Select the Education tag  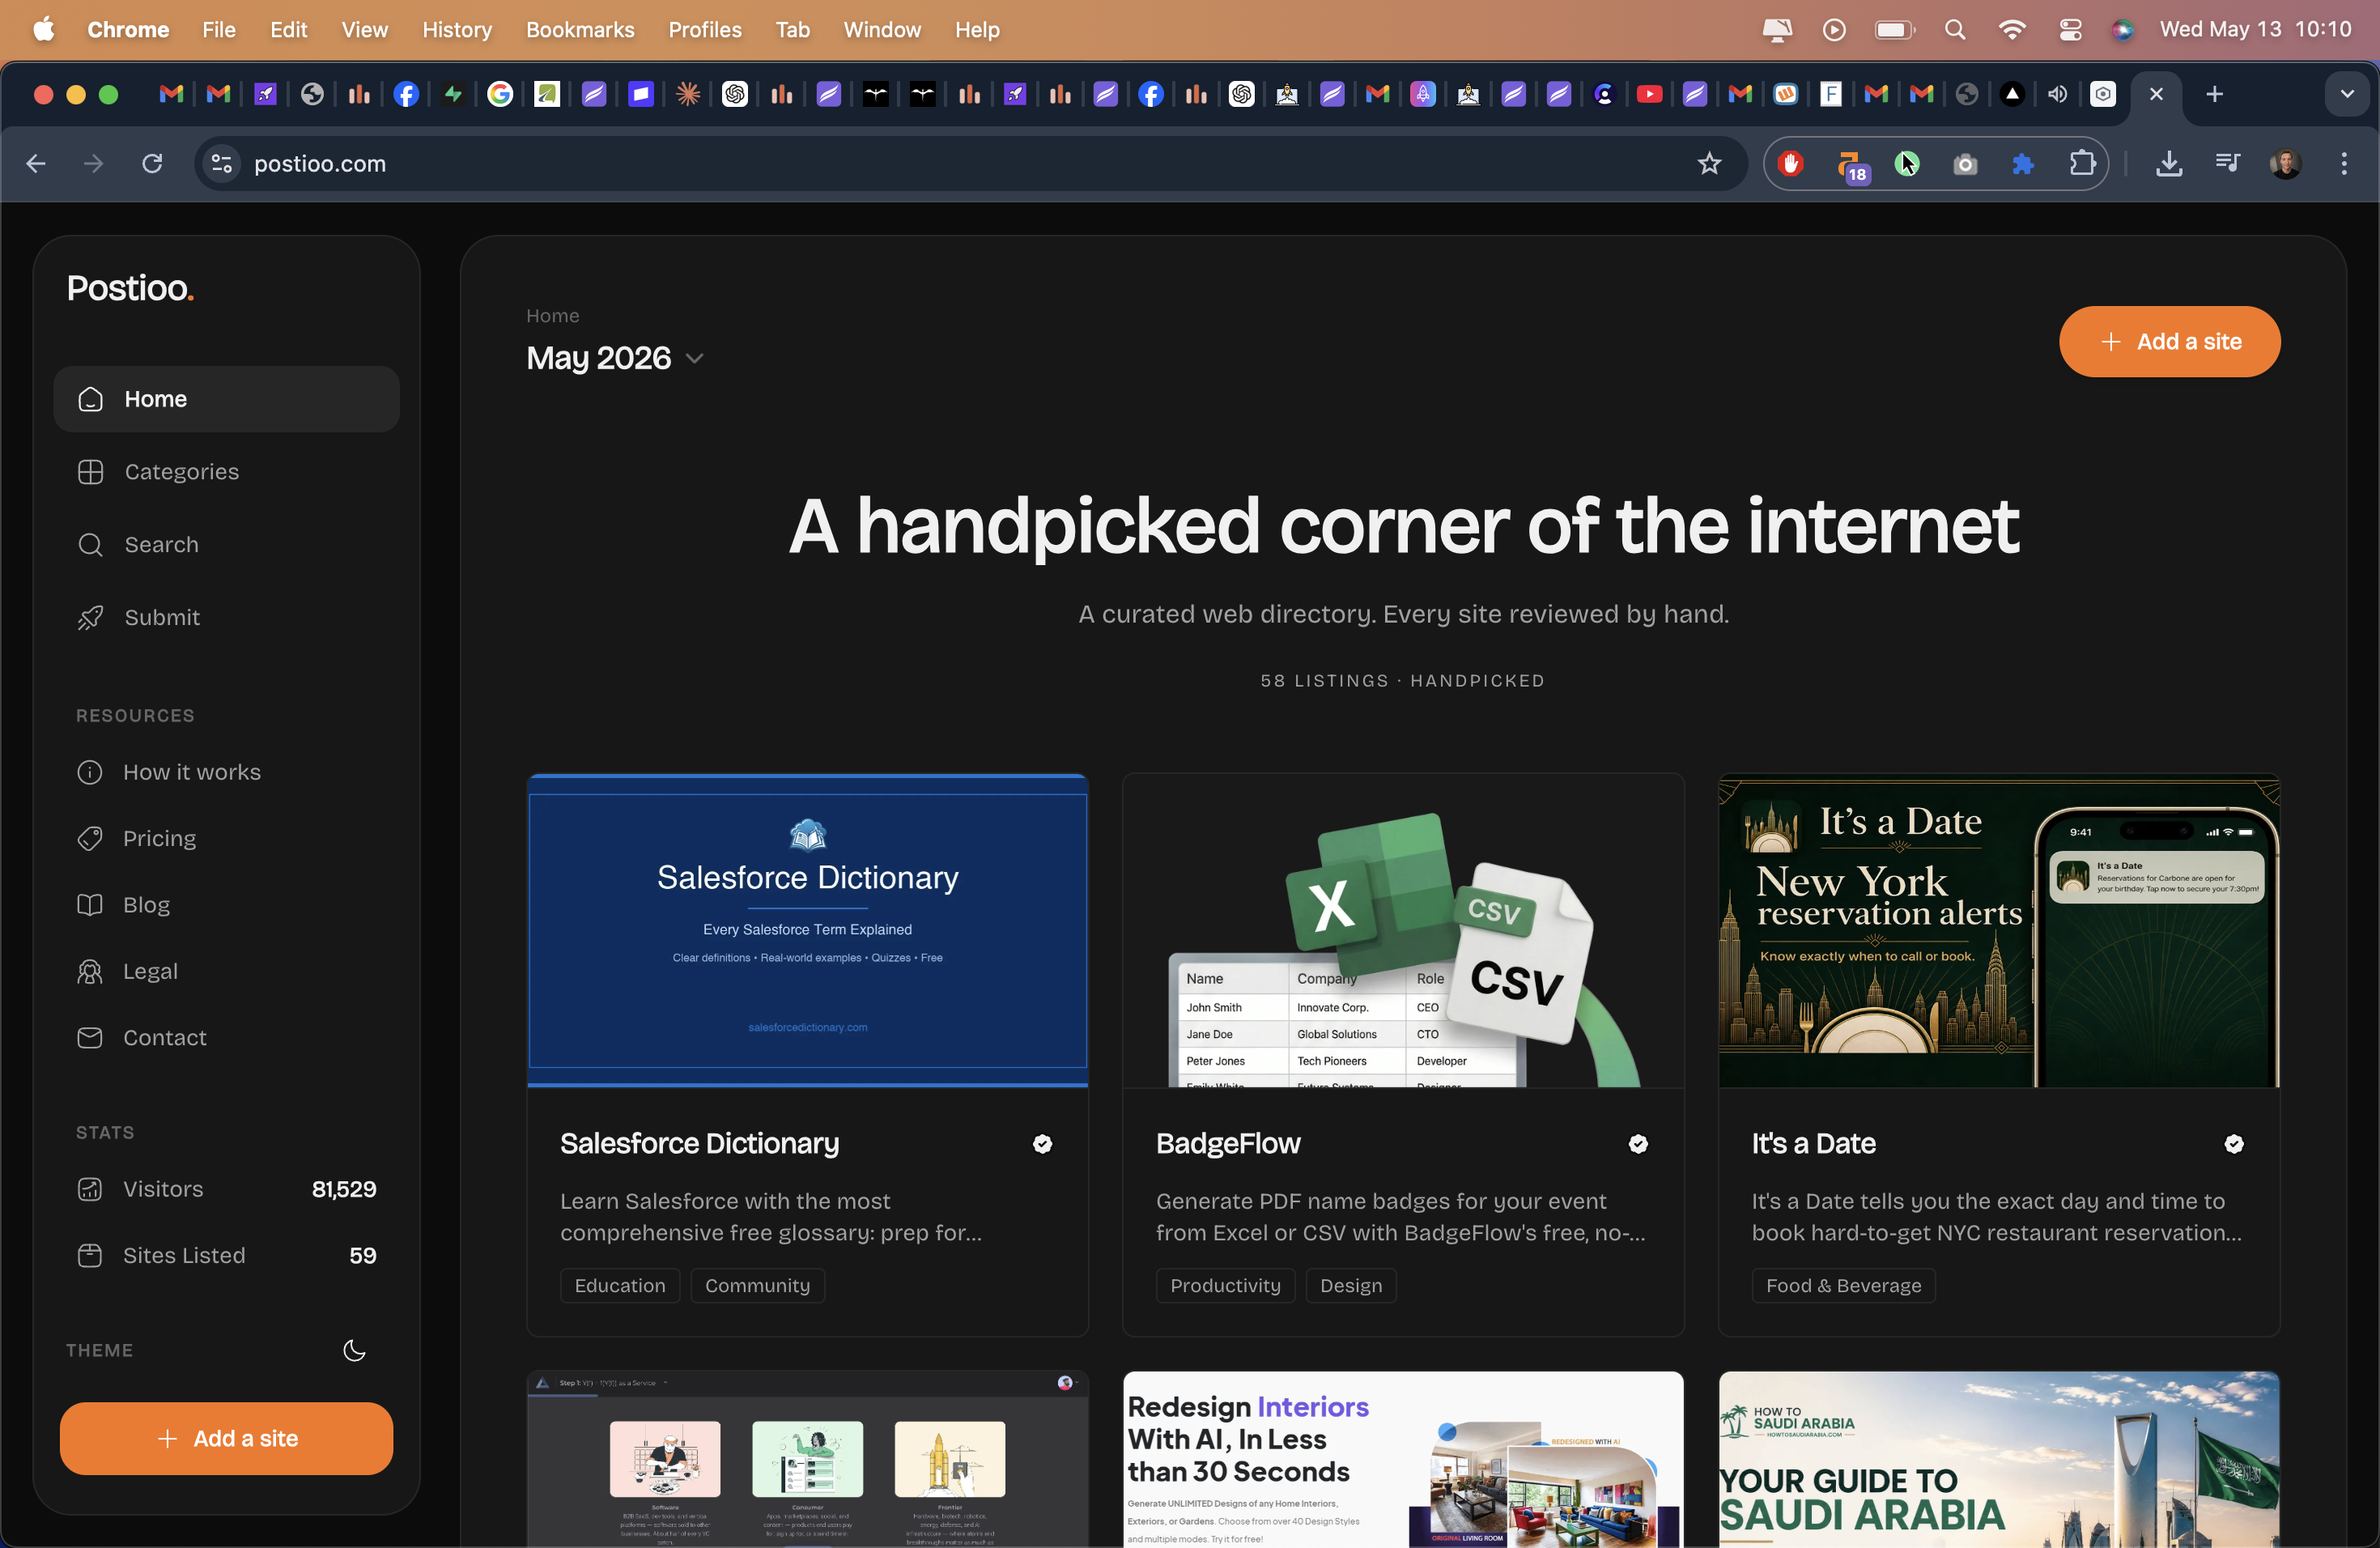tap(620, 1286)
